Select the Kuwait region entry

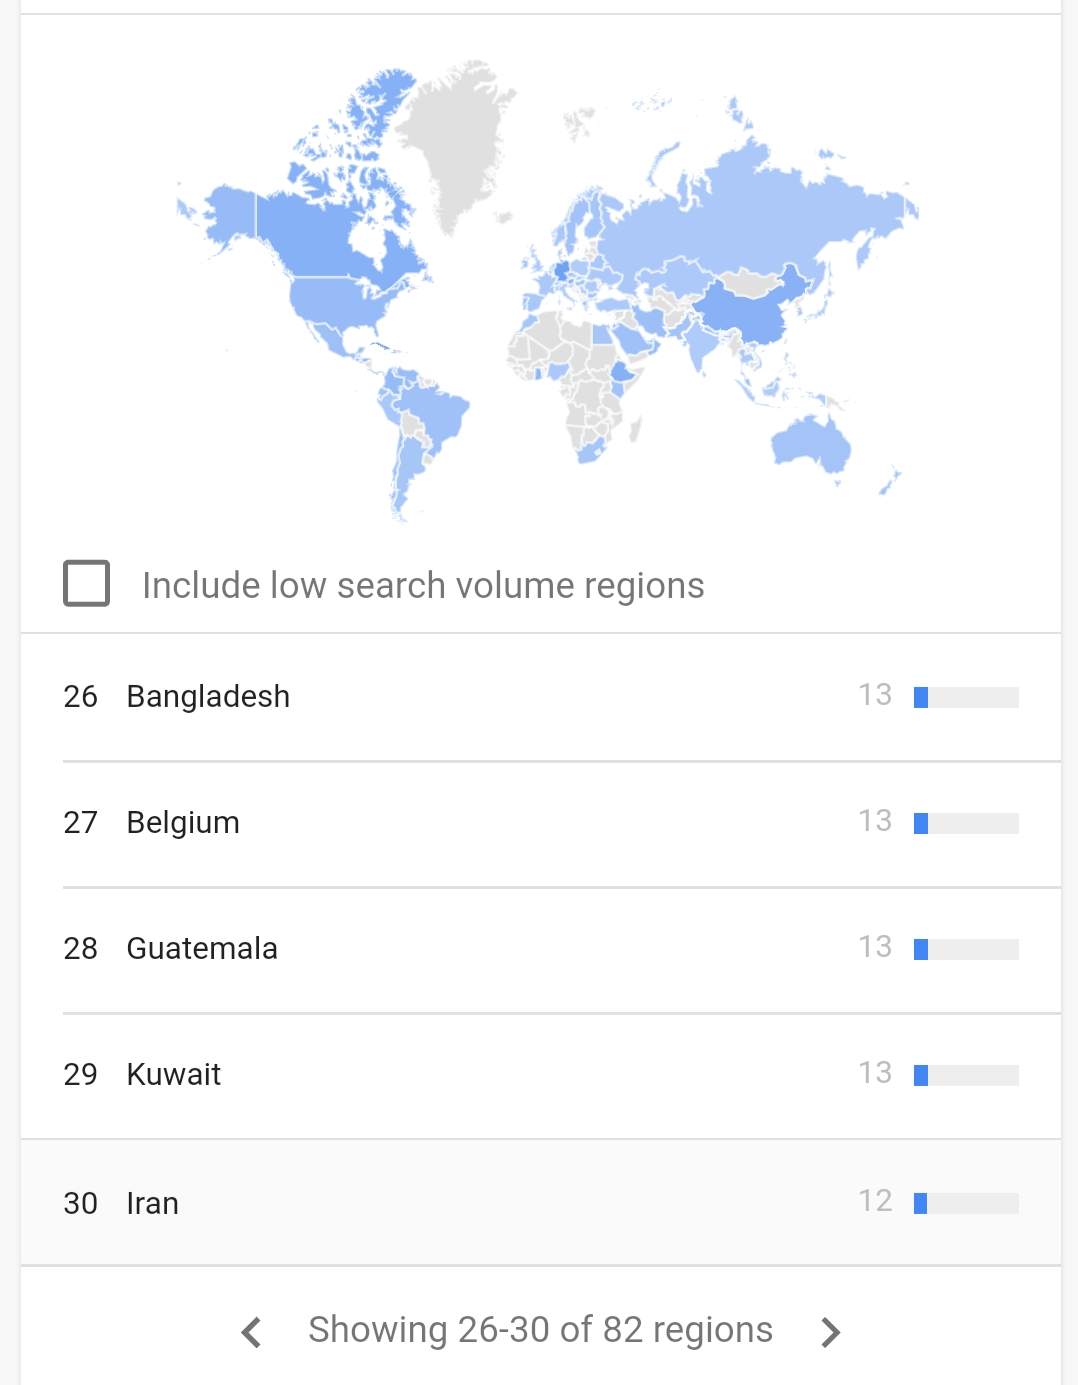540,1075
